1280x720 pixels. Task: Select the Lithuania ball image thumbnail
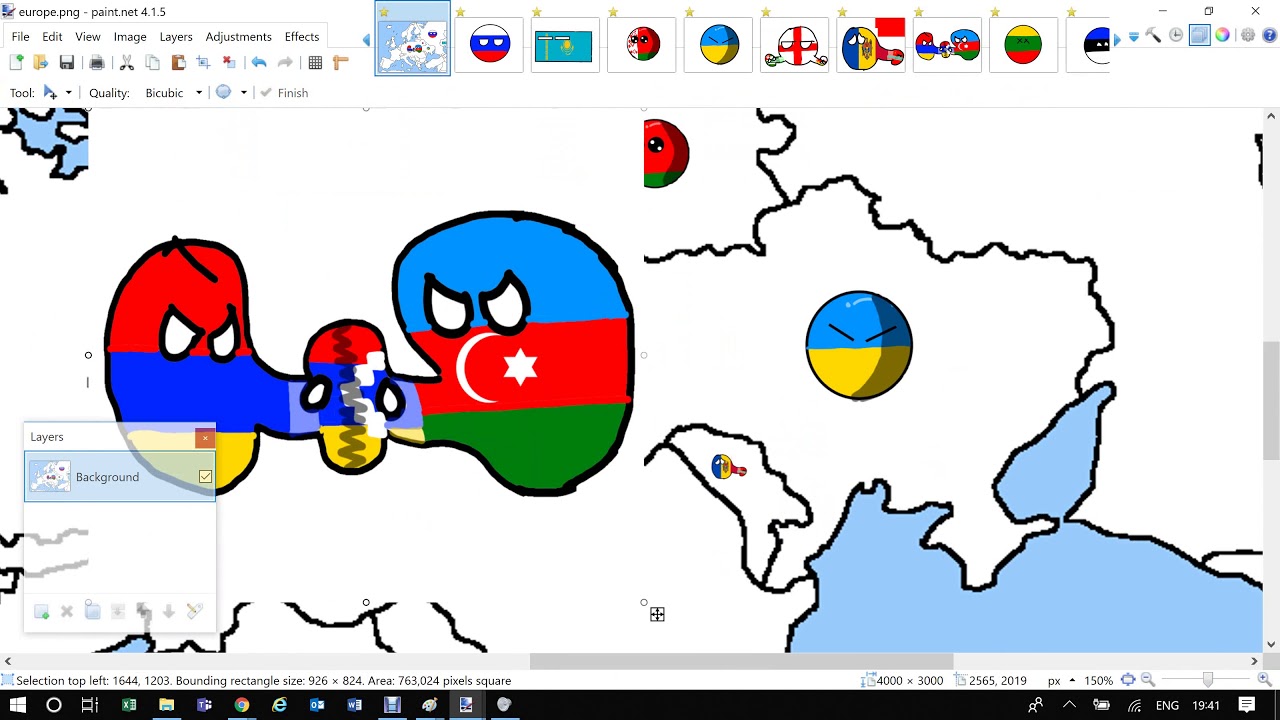(x=1023, y=45)
